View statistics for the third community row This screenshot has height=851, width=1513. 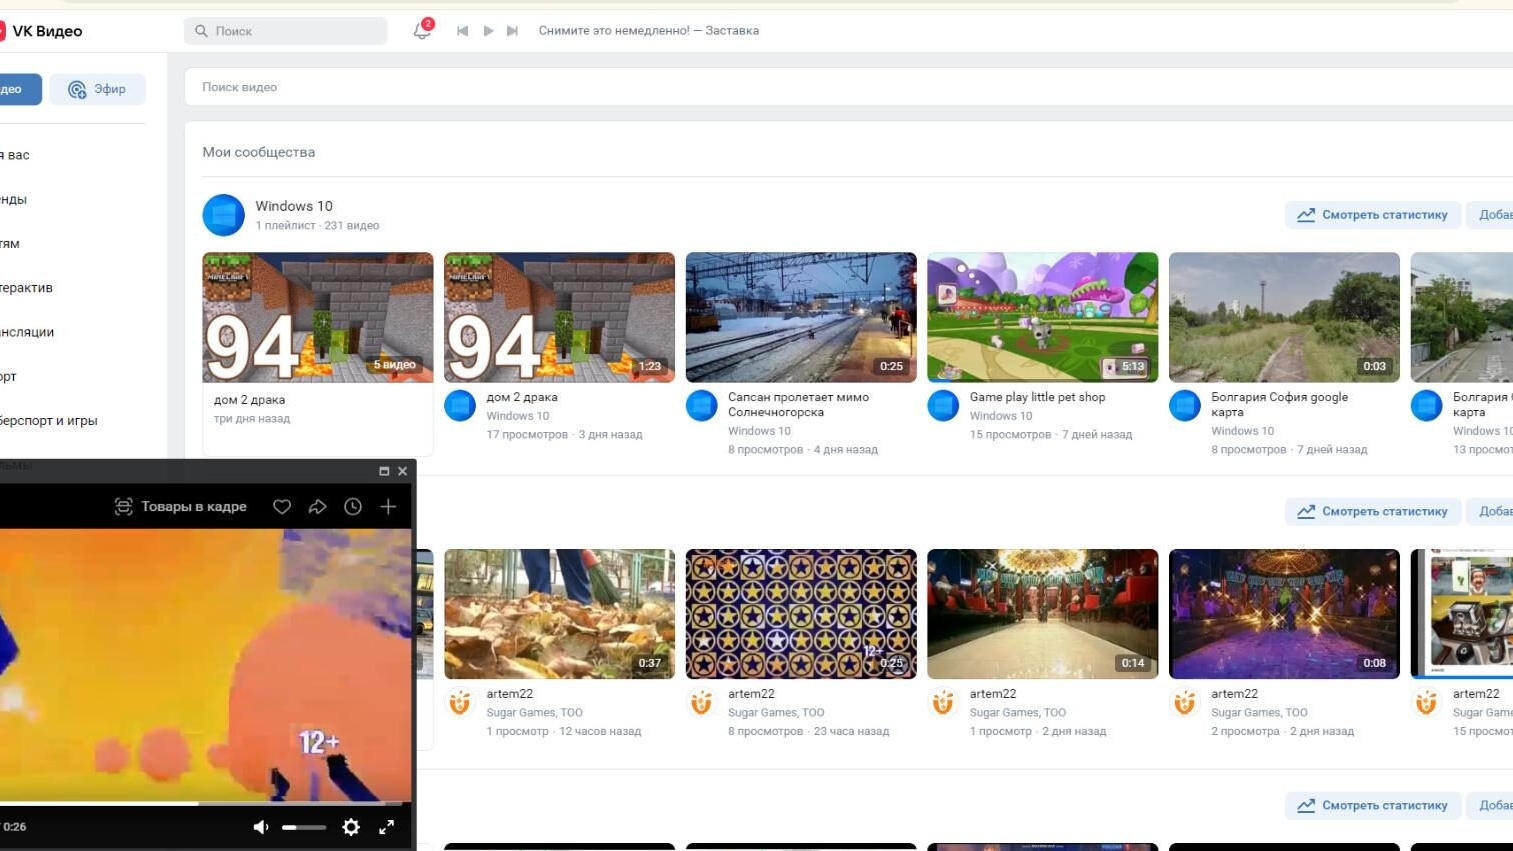pyautogui.click(x=1372, y=805)
